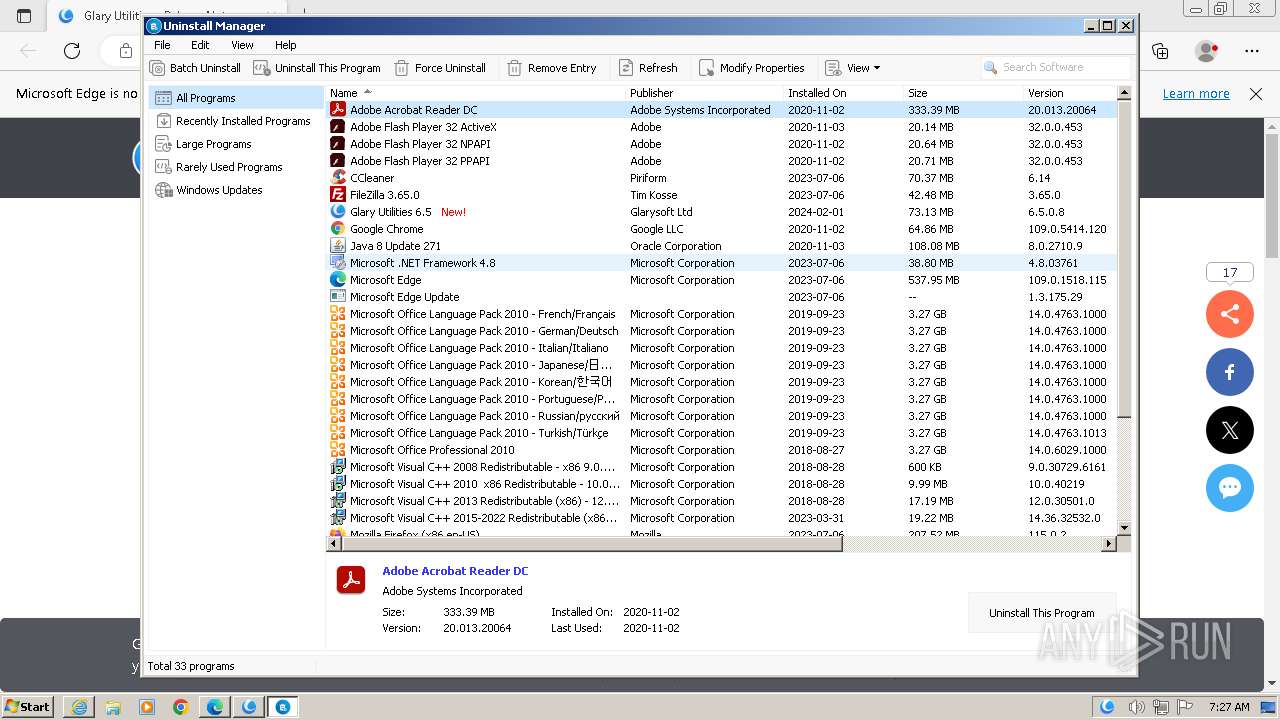Select Office Language Pack Turkish/Türkçe
The width and height of the screenshot is (1280, 720).
(721, 433)
